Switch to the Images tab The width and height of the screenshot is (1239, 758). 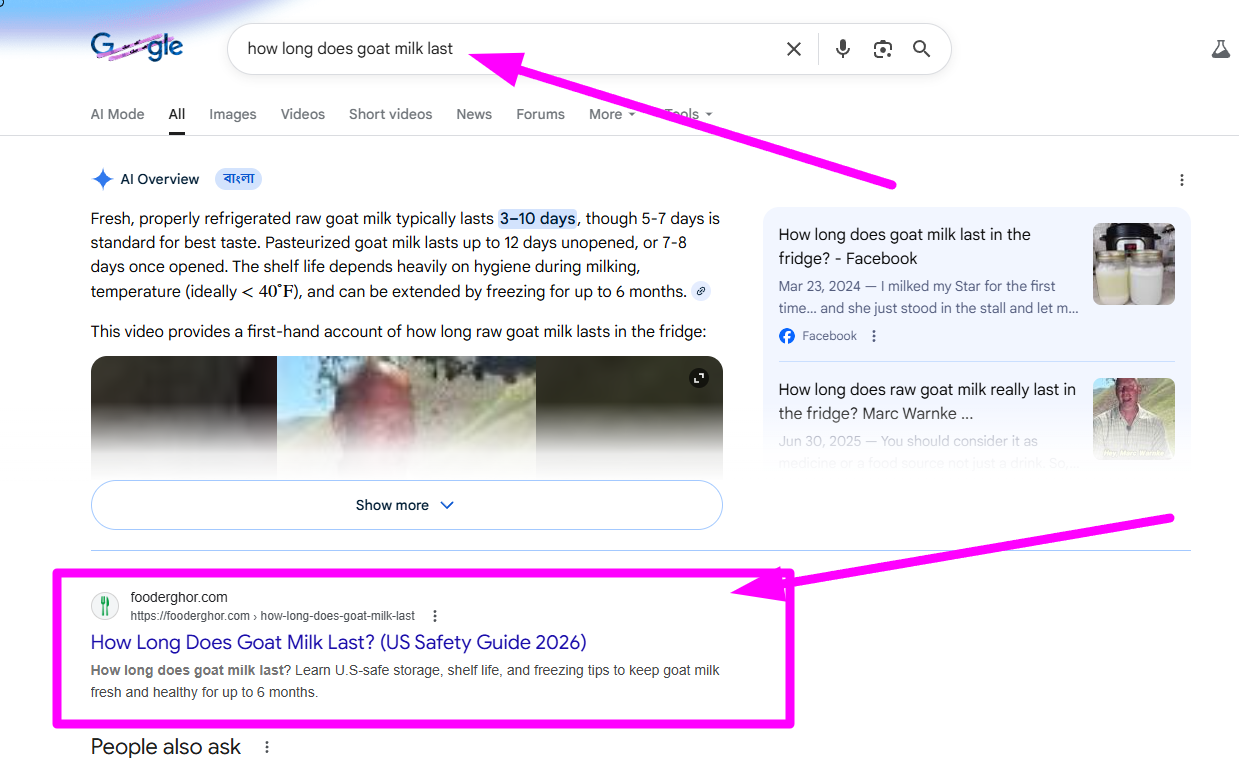232,114
